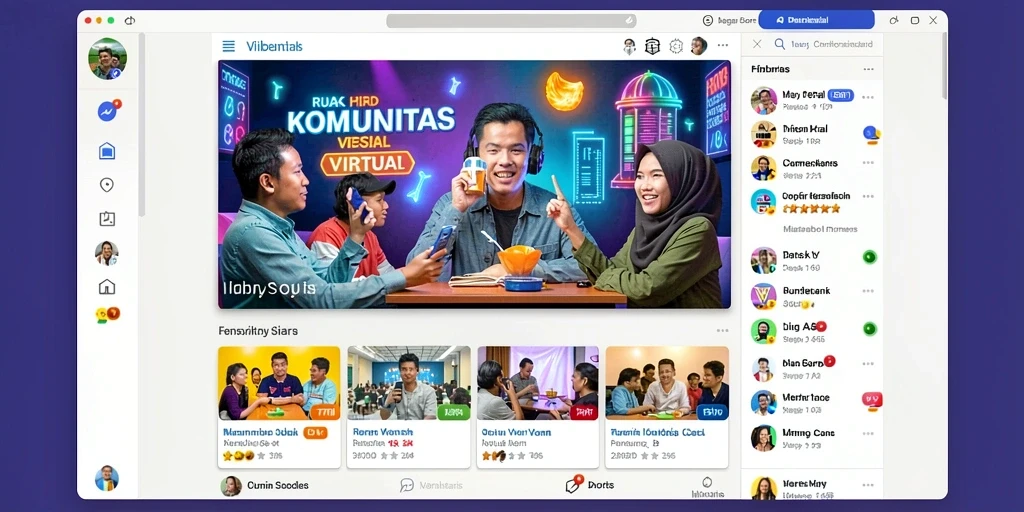Click the browser address bar at the top
The height and width of the screenshot is (512, 1024).
click(511, 21)
